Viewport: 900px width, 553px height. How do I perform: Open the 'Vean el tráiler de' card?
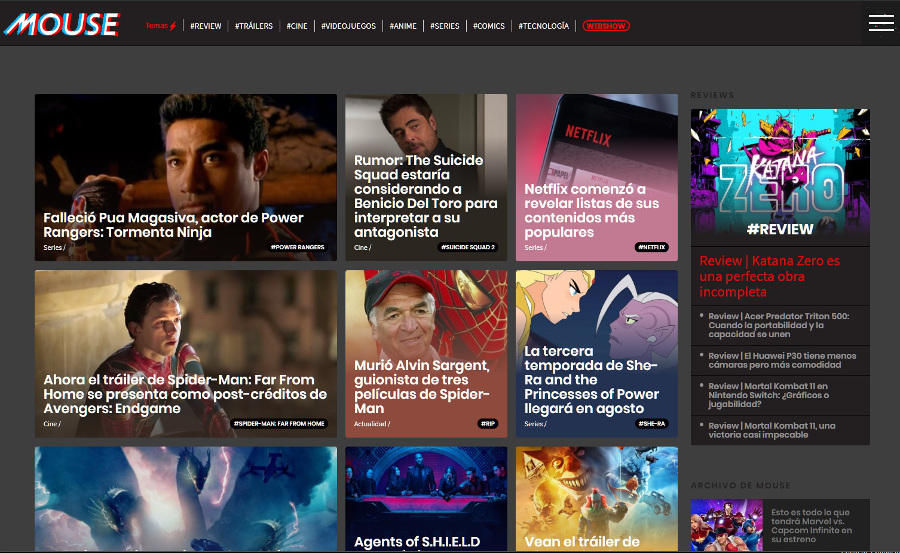597,498
